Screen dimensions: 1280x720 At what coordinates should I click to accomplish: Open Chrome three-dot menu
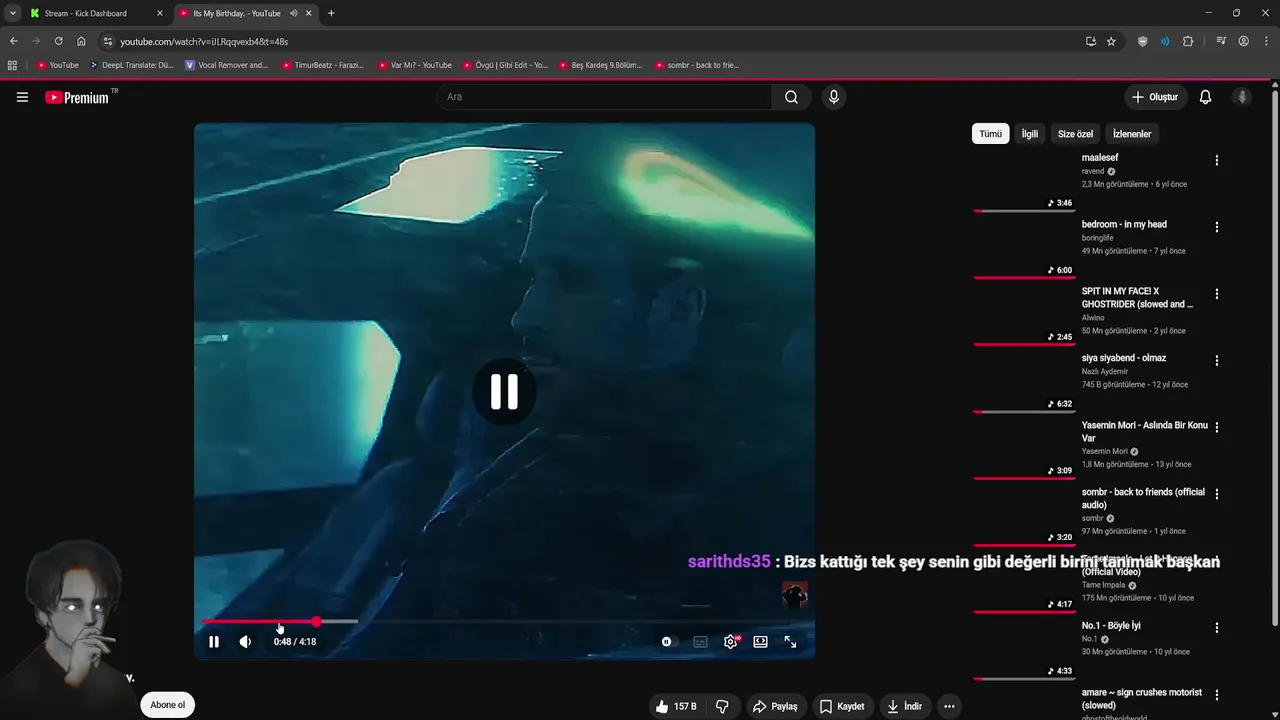coord(1266,41)
